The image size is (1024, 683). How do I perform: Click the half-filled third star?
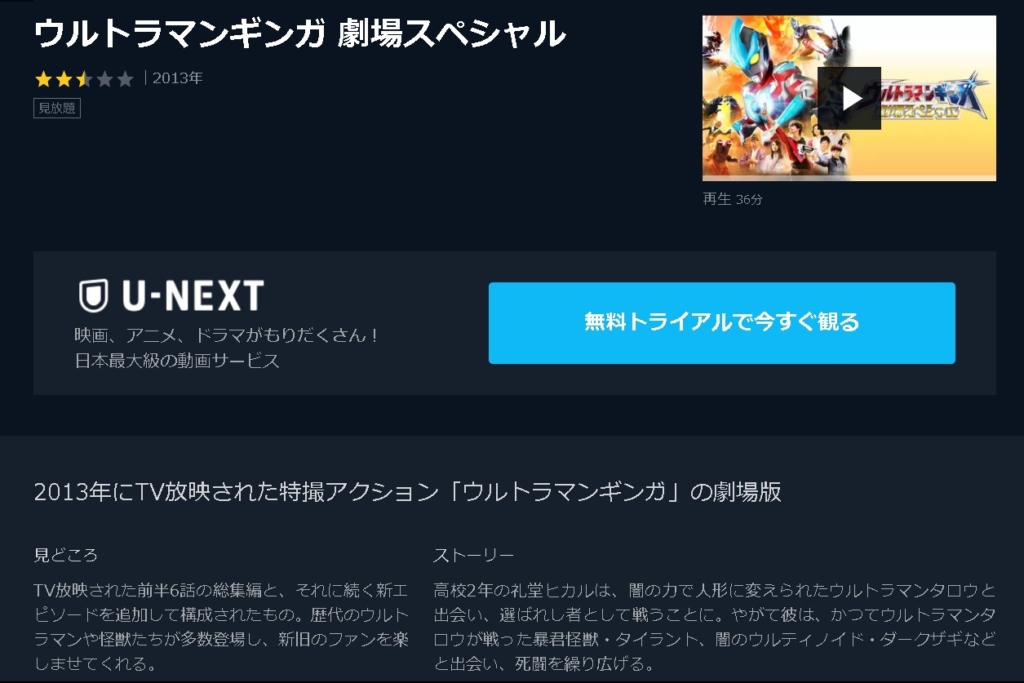coord(84,79)
